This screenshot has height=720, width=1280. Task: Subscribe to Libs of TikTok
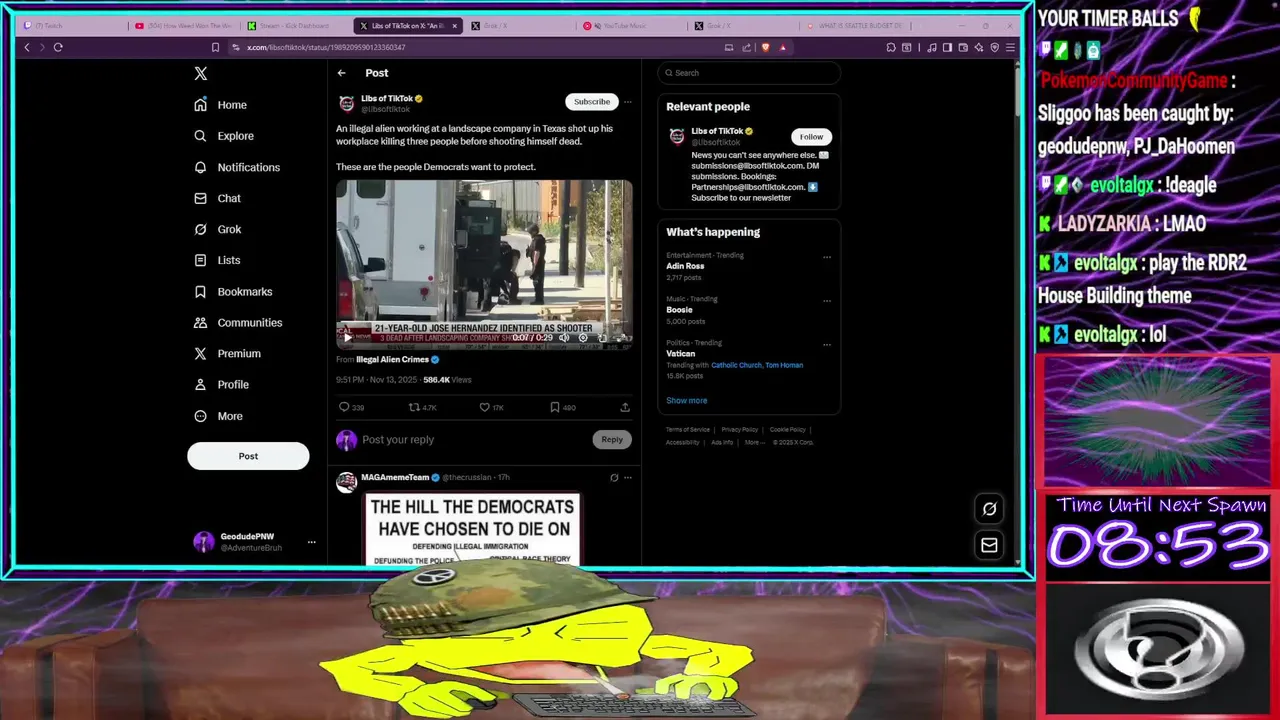pyautogui.click(x=592, y=101)
